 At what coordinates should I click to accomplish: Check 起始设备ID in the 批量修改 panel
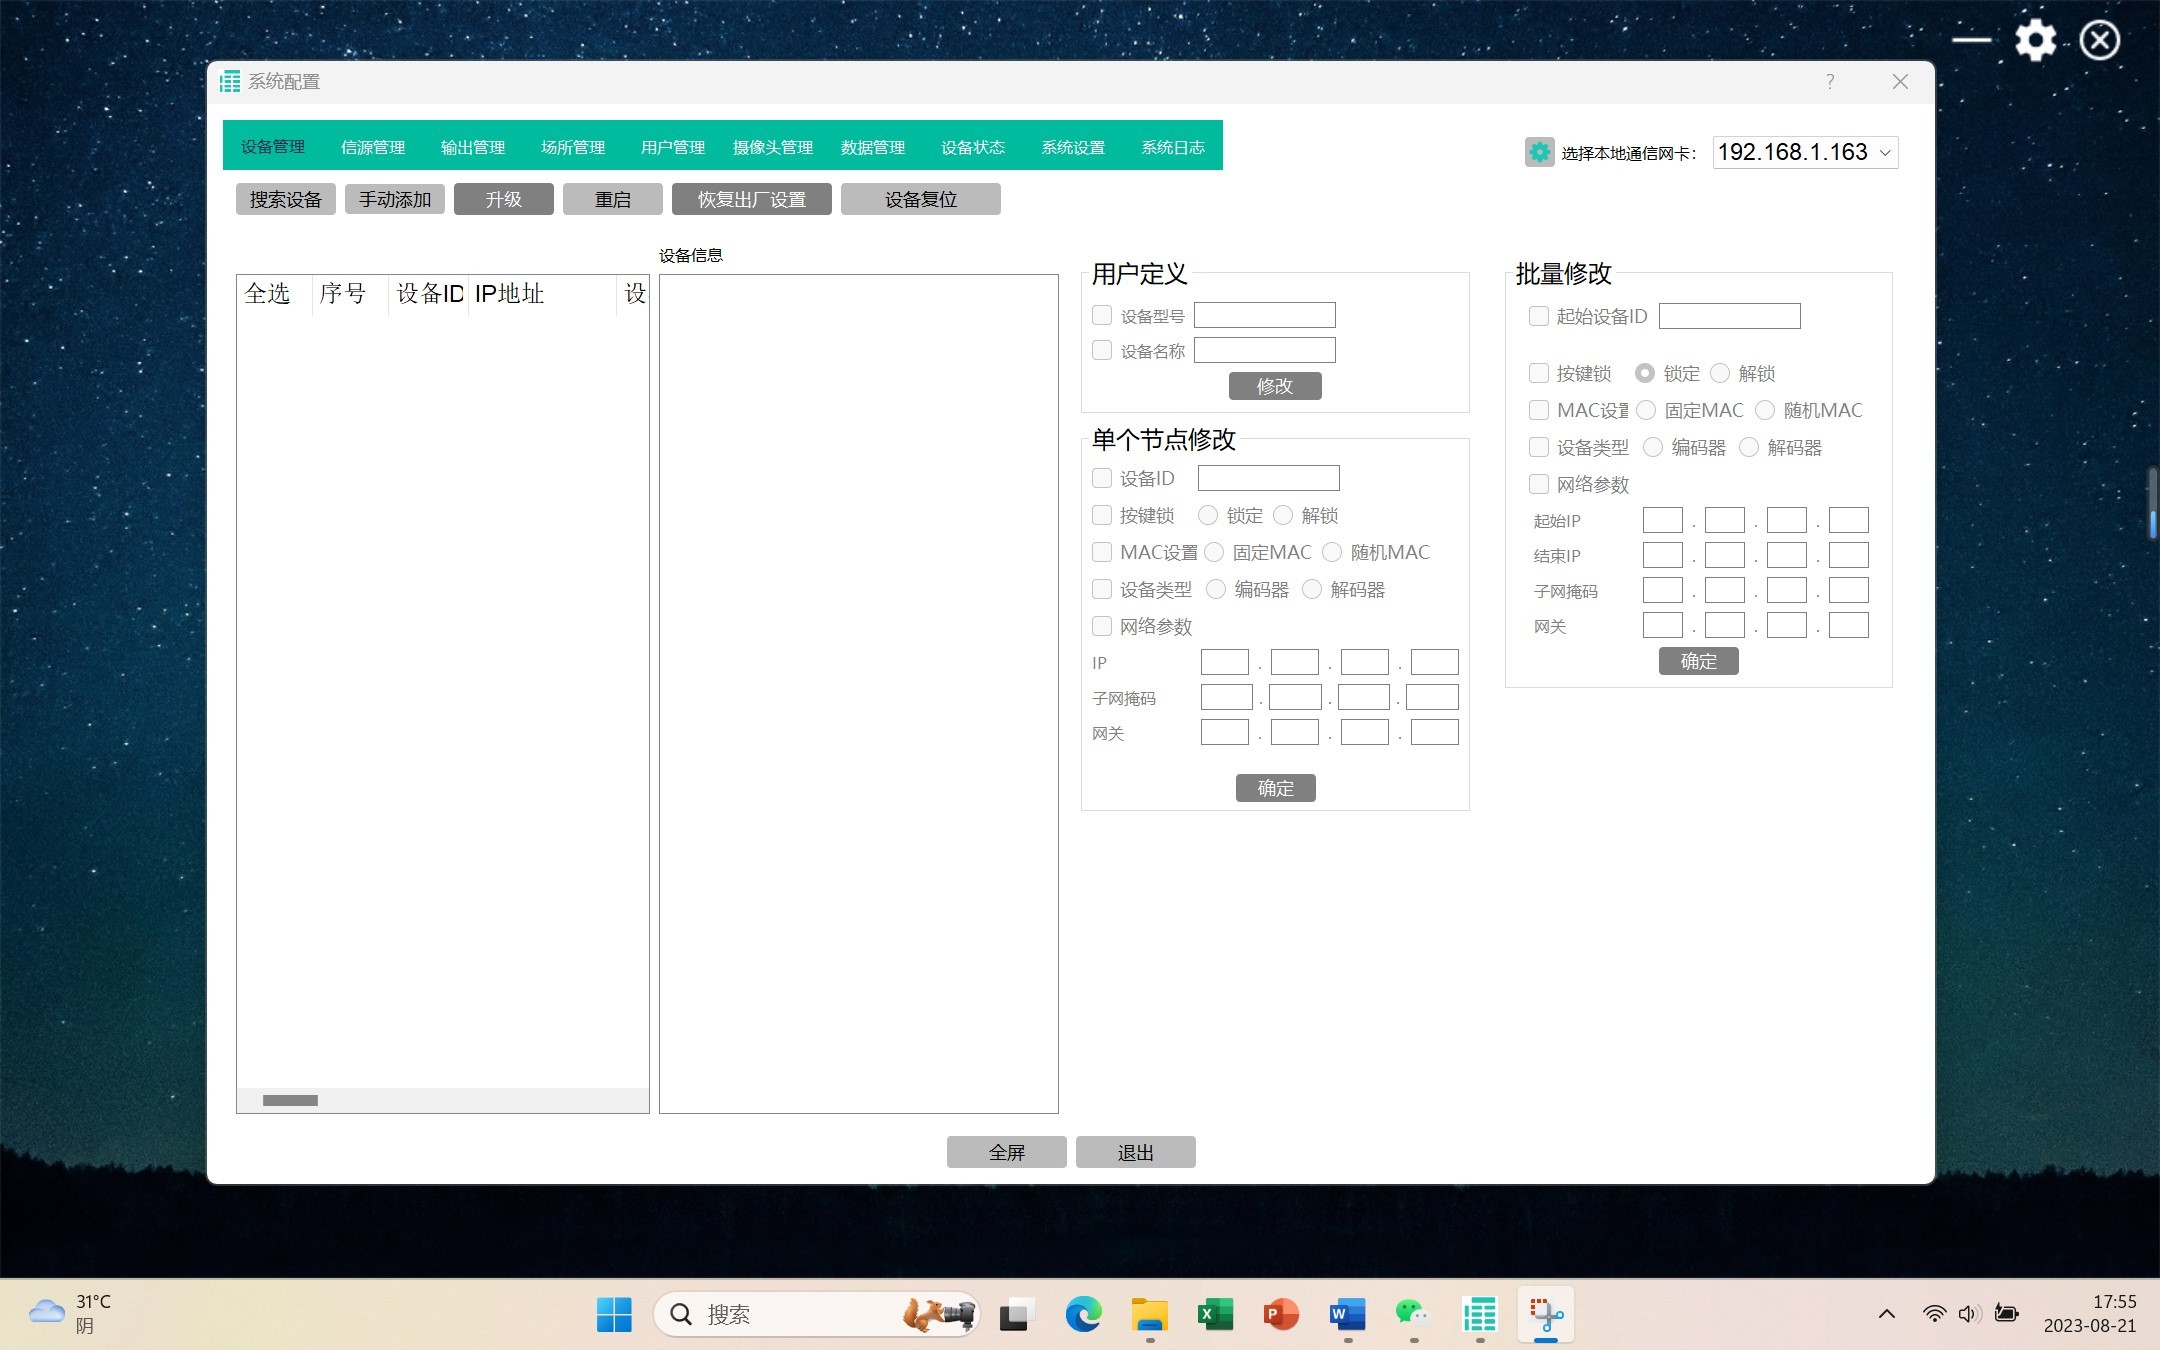pos(1539,316)
